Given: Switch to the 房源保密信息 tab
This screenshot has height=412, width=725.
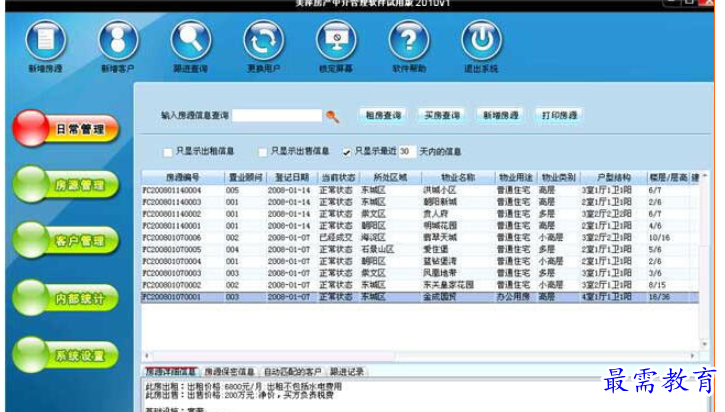Looking at the screenshot, I should pos(229,371).
